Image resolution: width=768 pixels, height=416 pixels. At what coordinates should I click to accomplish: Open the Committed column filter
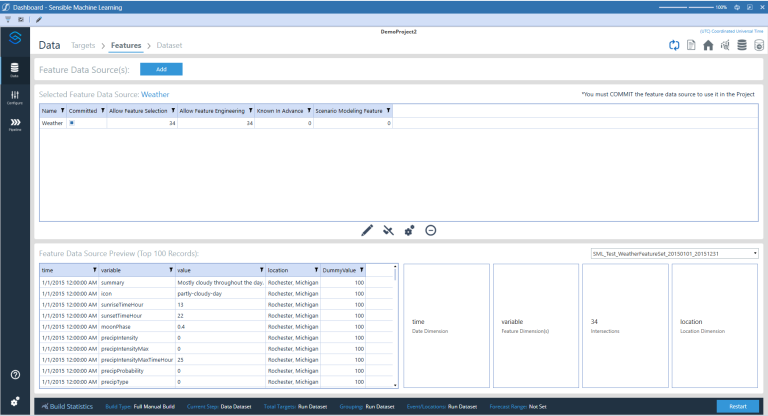point(103,111)
